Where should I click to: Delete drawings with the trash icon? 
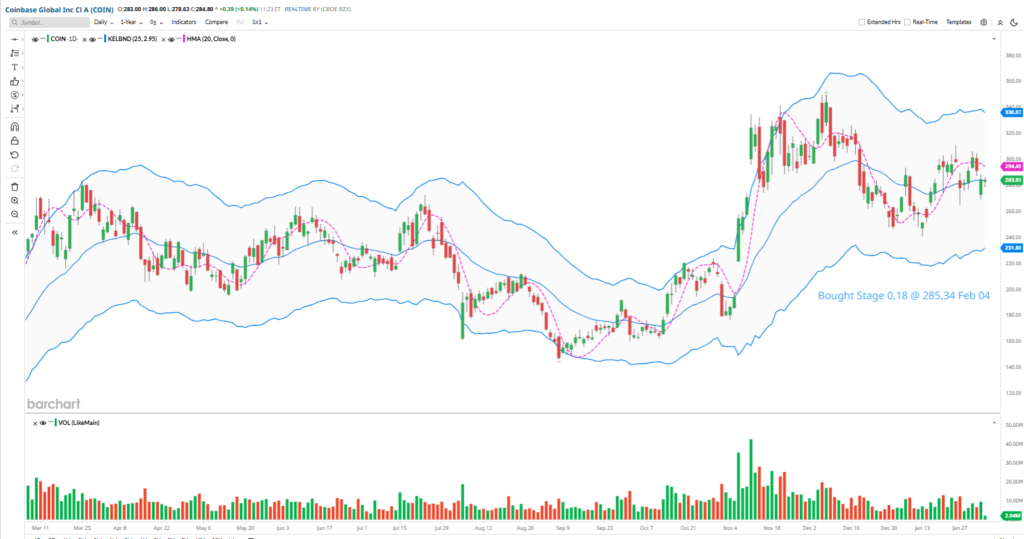click(14, 187)
